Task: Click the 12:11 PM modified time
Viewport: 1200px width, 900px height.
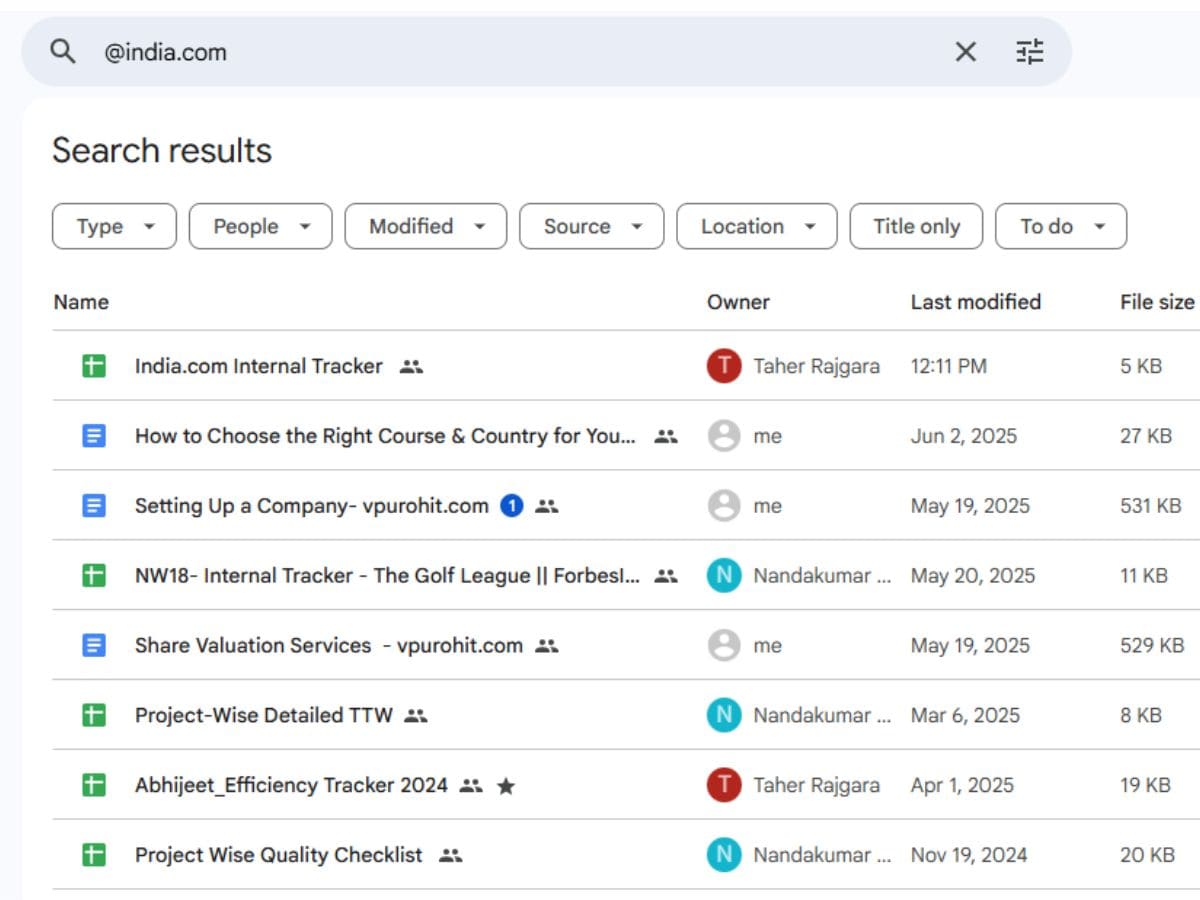Action: pos(948,366)
